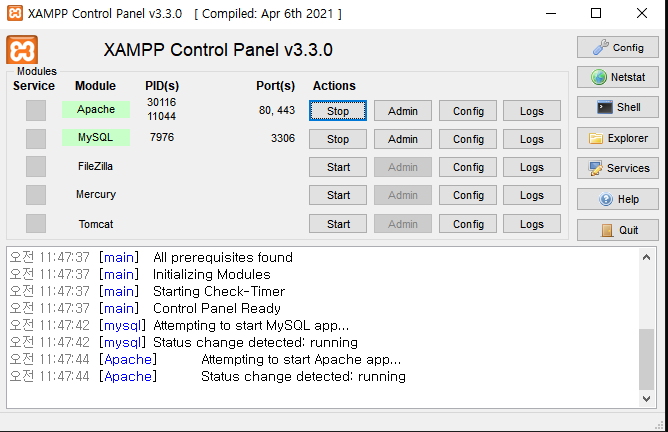The height and width of the screenshot is (432, 668).
Task: Click the Apache ports value "80, 443"
Action: pos(277,110)
